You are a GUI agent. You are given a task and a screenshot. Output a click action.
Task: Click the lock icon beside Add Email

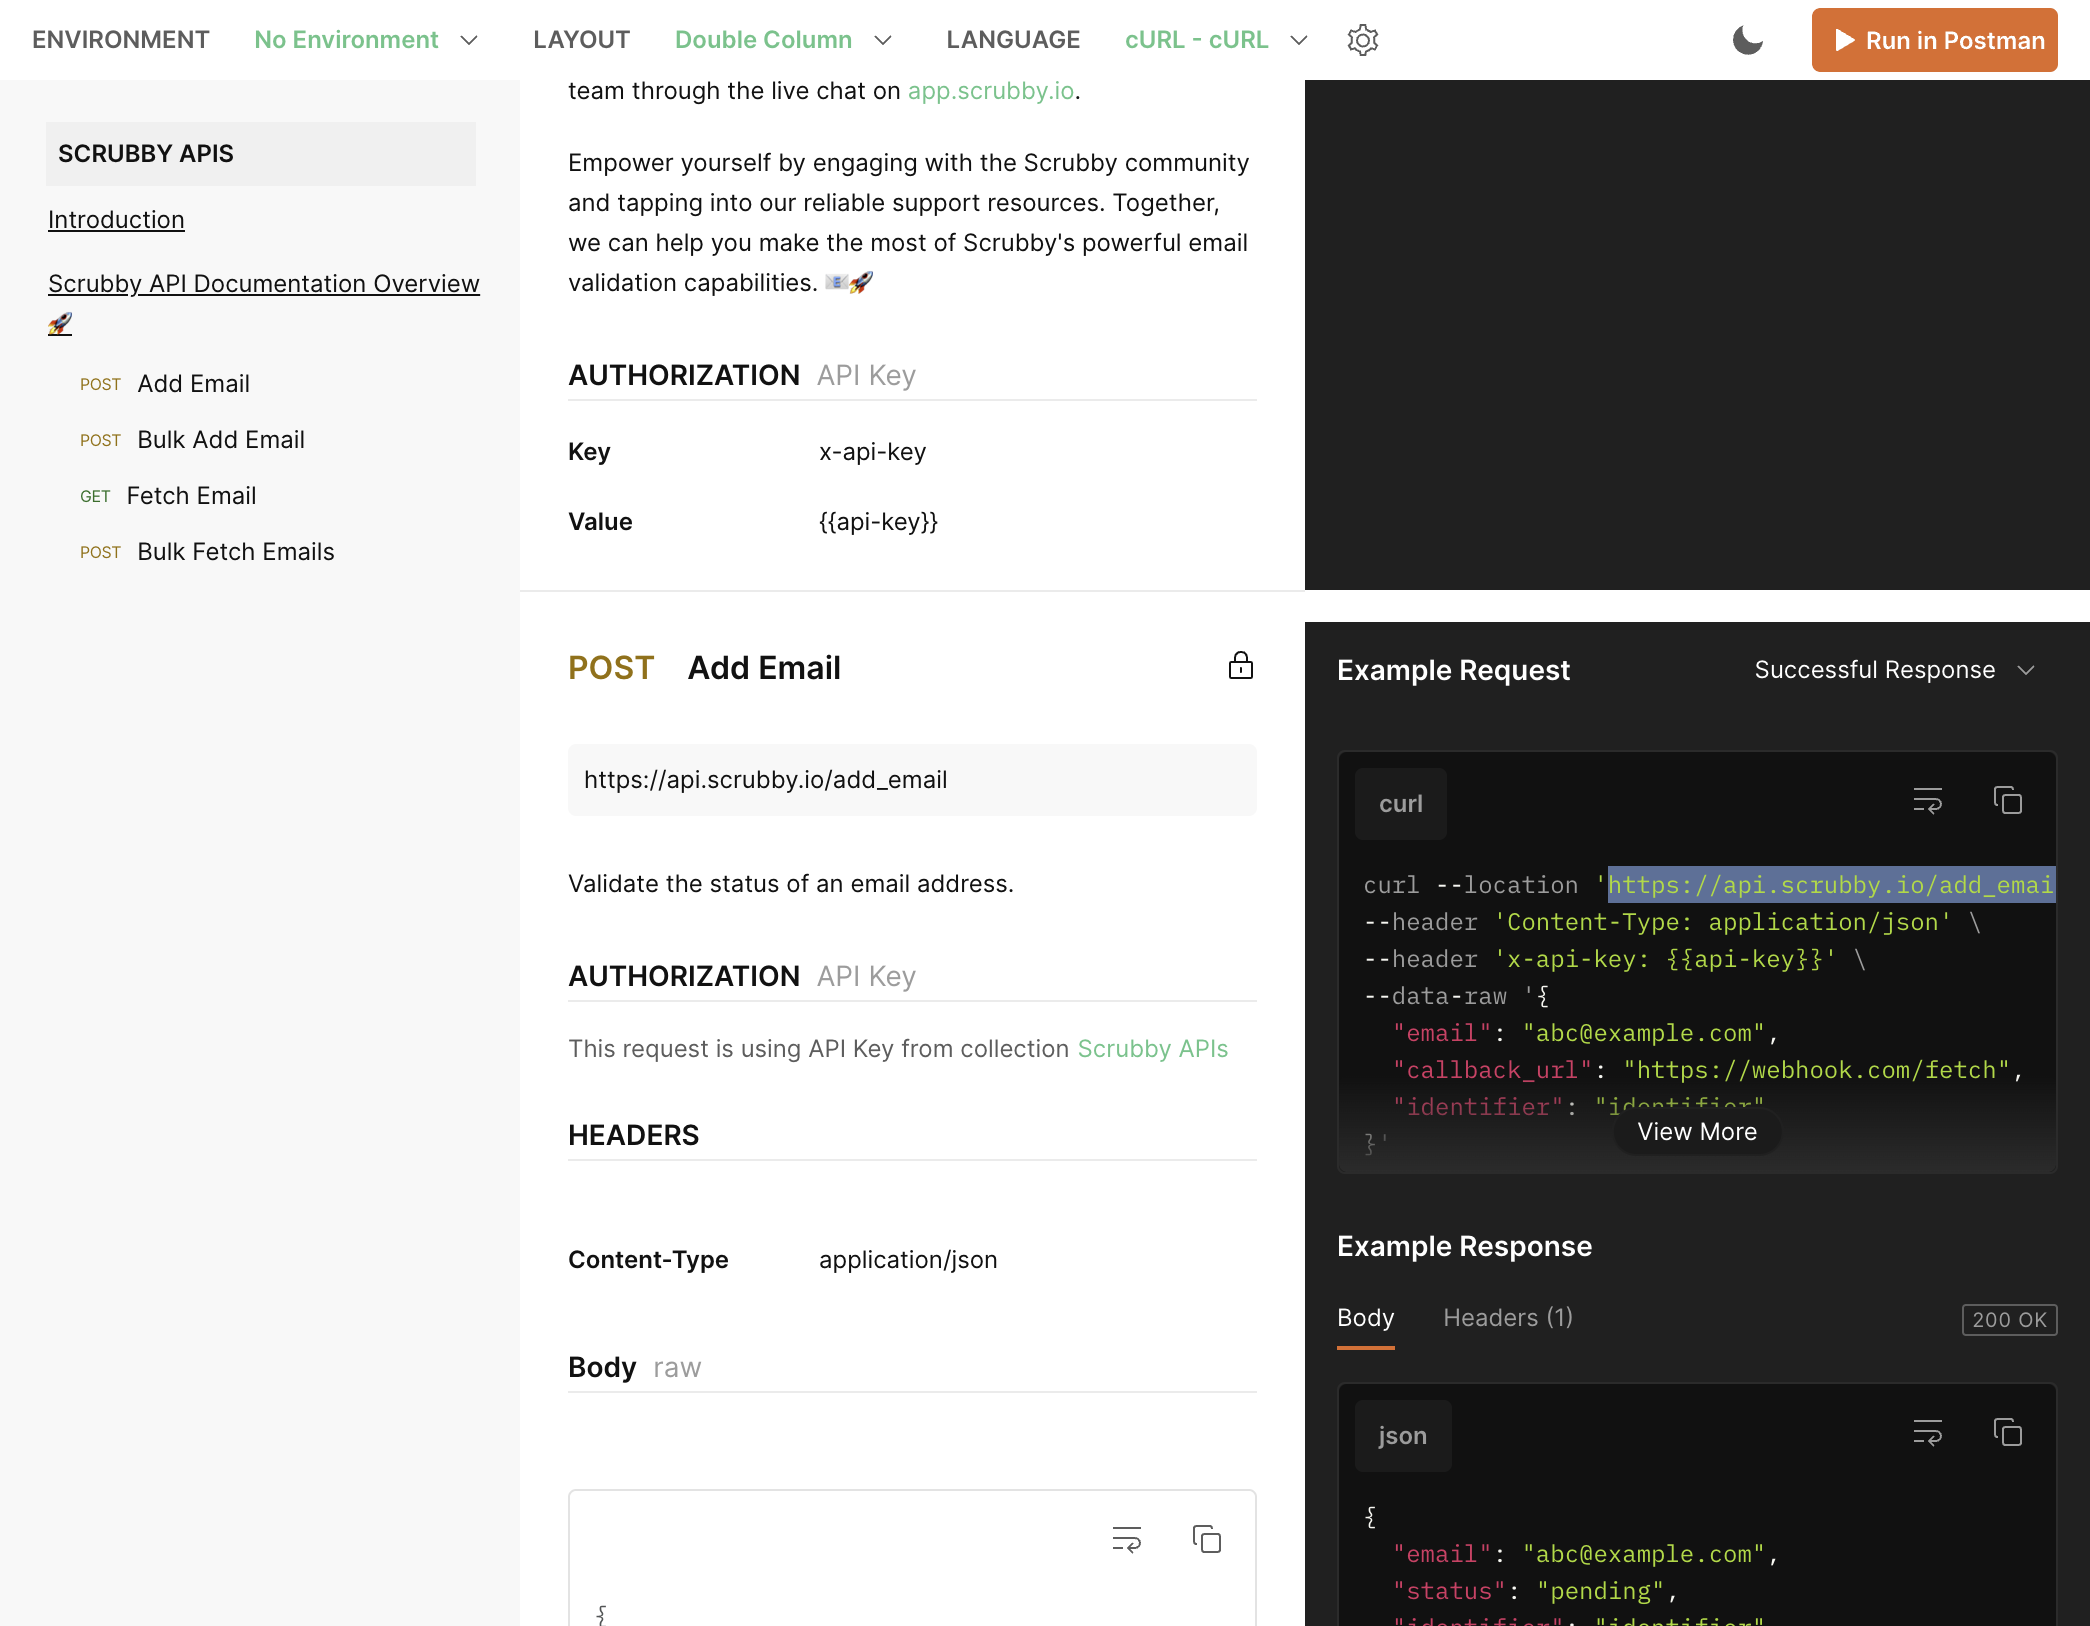(x=1240, y=666)
